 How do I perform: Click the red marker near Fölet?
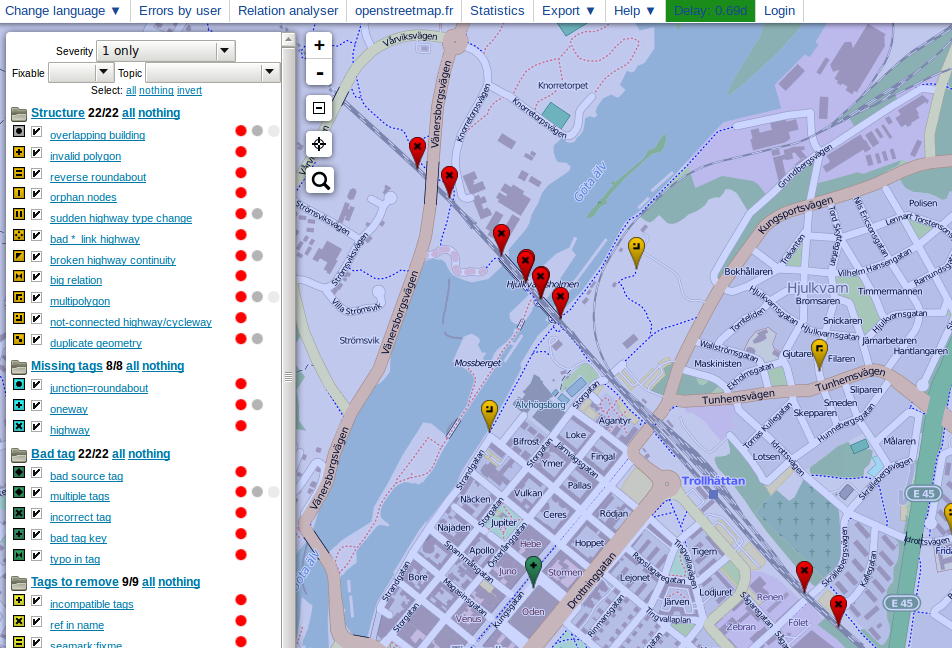(x=838, y=607)
